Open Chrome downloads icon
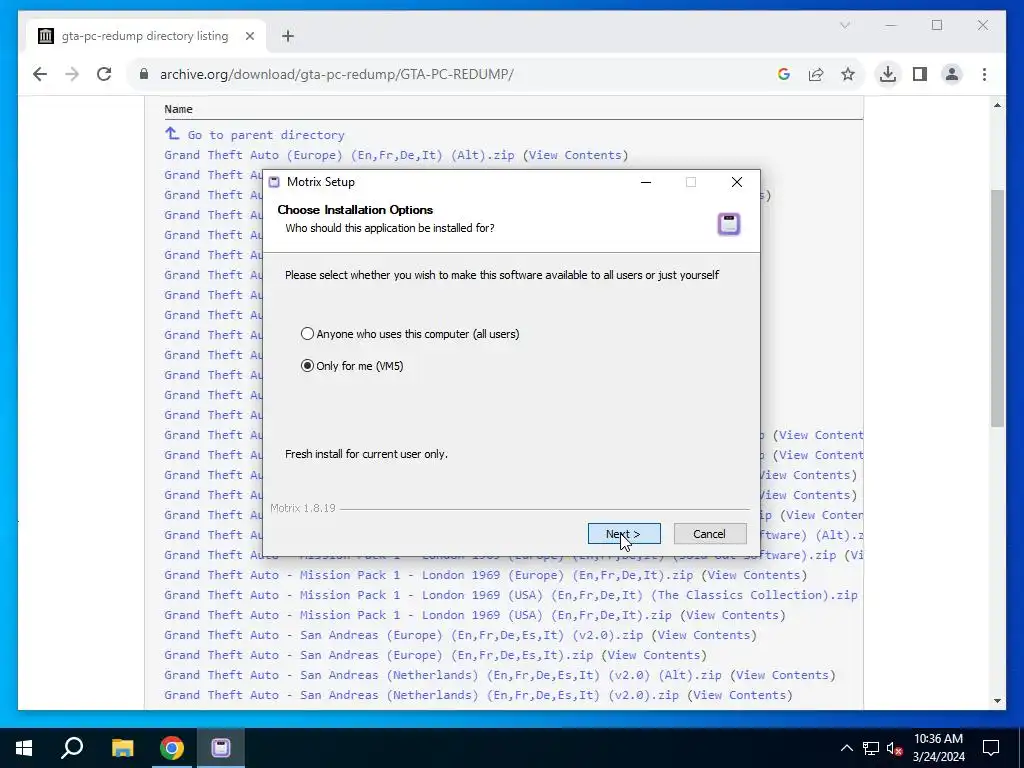This screenshot has width=1024, height=768. click(888, 74)
